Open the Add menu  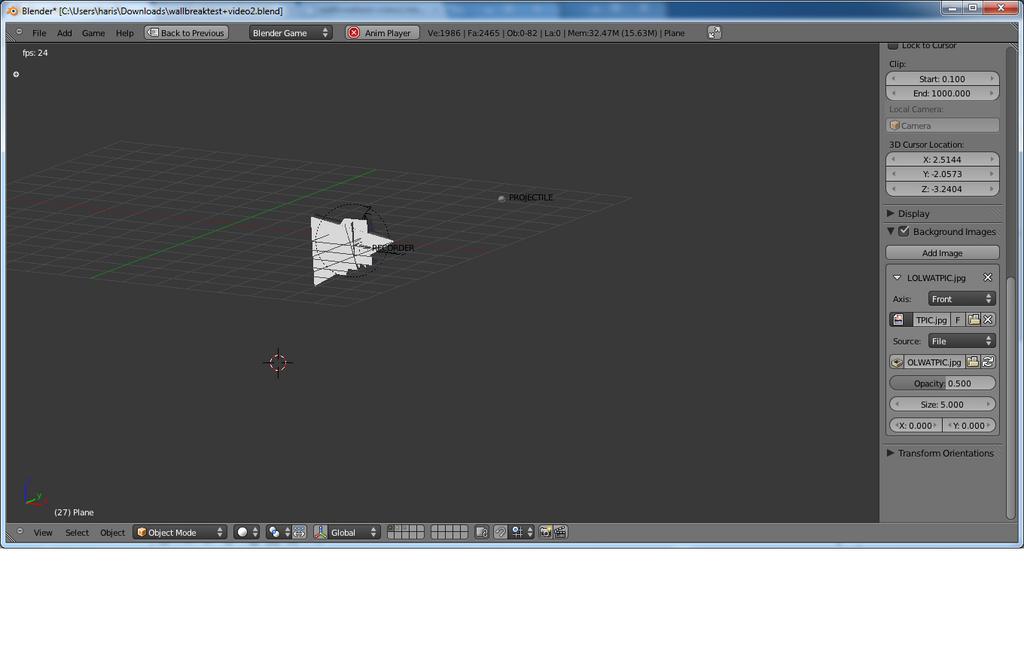point(64,33)
